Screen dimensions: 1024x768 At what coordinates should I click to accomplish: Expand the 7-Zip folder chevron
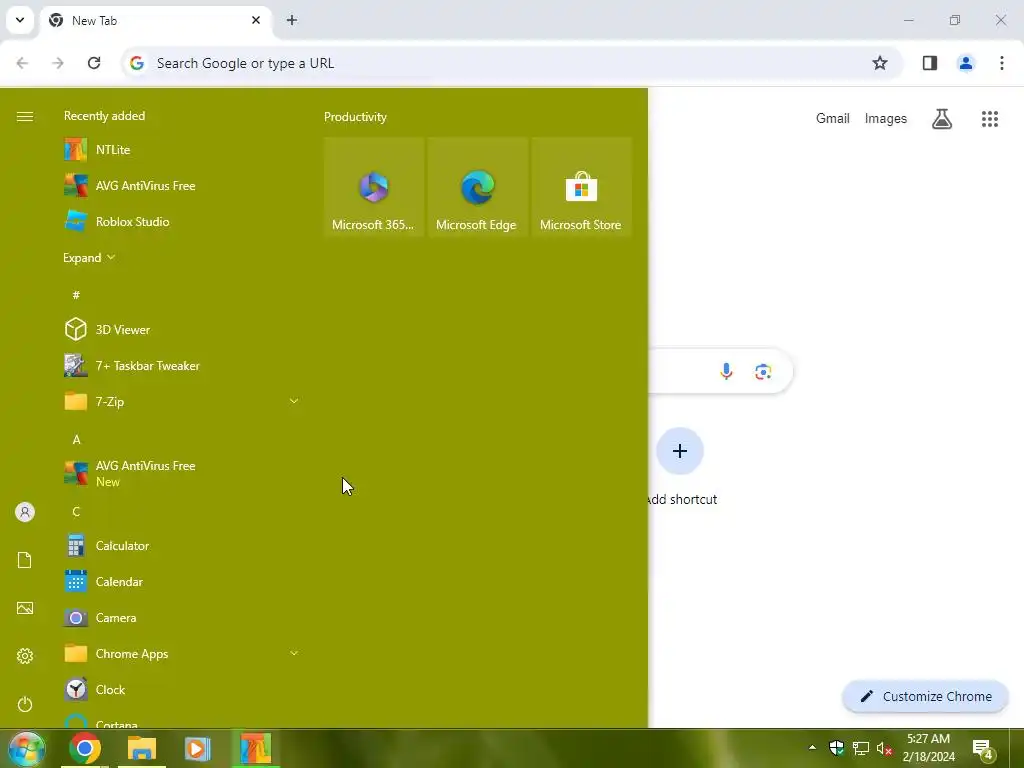pyautogui.click(x=294, y=401)
